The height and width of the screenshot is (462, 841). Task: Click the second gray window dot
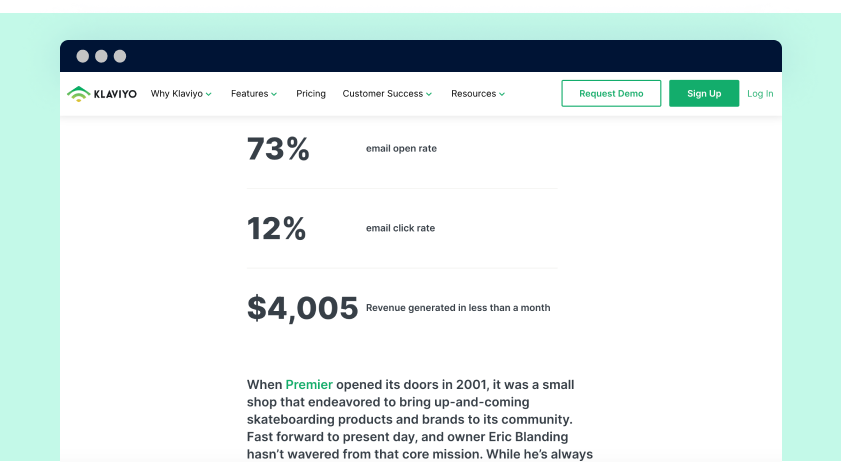click(101, 56)
